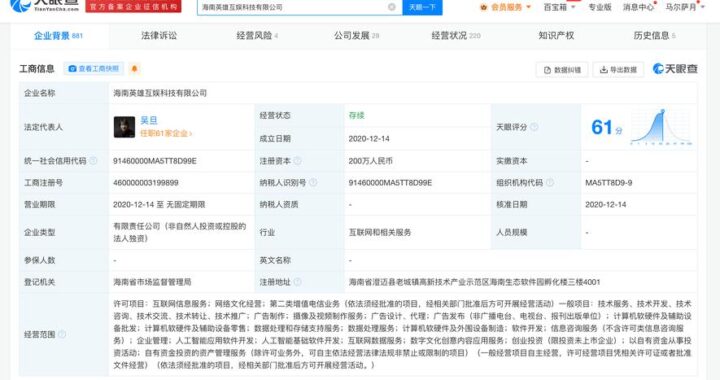Click help icon next to 天眼评分
Viewport: 720px width, 380px height.
[534, 127]
